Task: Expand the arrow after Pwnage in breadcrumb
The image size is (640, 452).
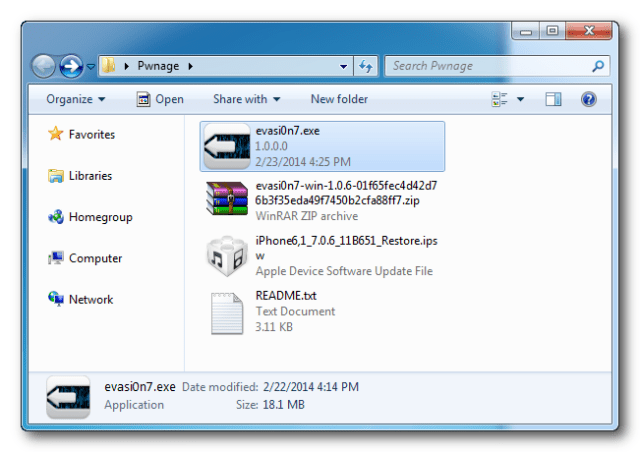Action: point(190,66)
